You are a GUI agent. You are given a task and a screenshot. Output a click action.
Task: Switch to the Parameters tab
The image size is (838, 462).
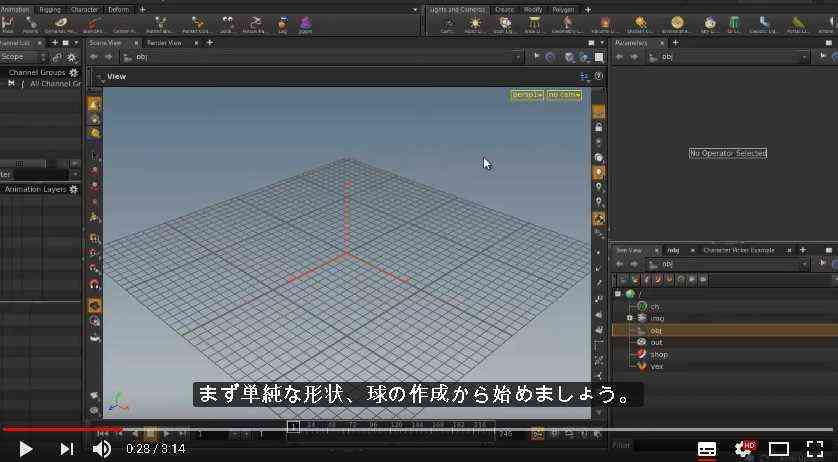[631, 43]
